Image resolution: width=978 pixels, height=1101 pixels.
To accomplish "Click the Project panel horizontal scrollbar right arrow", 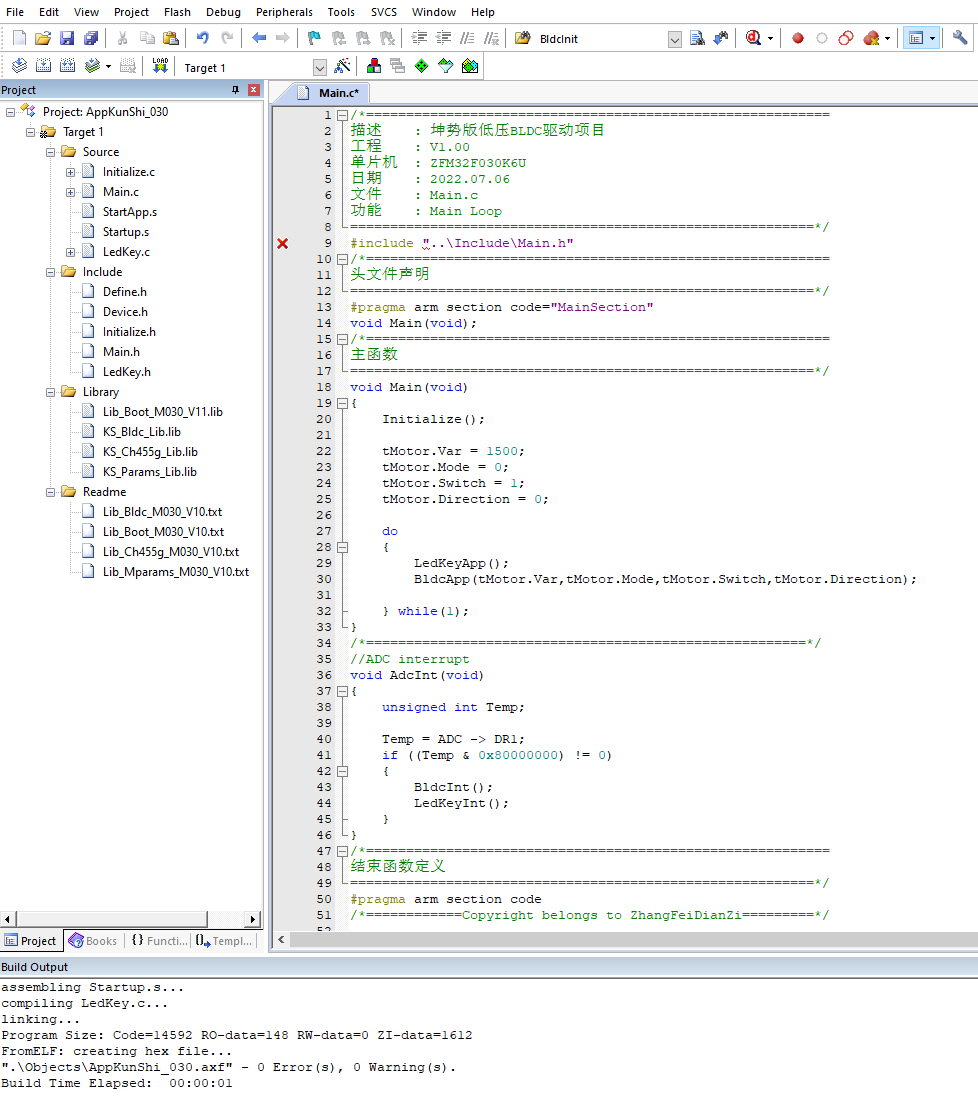I will [x=253, y=919].
